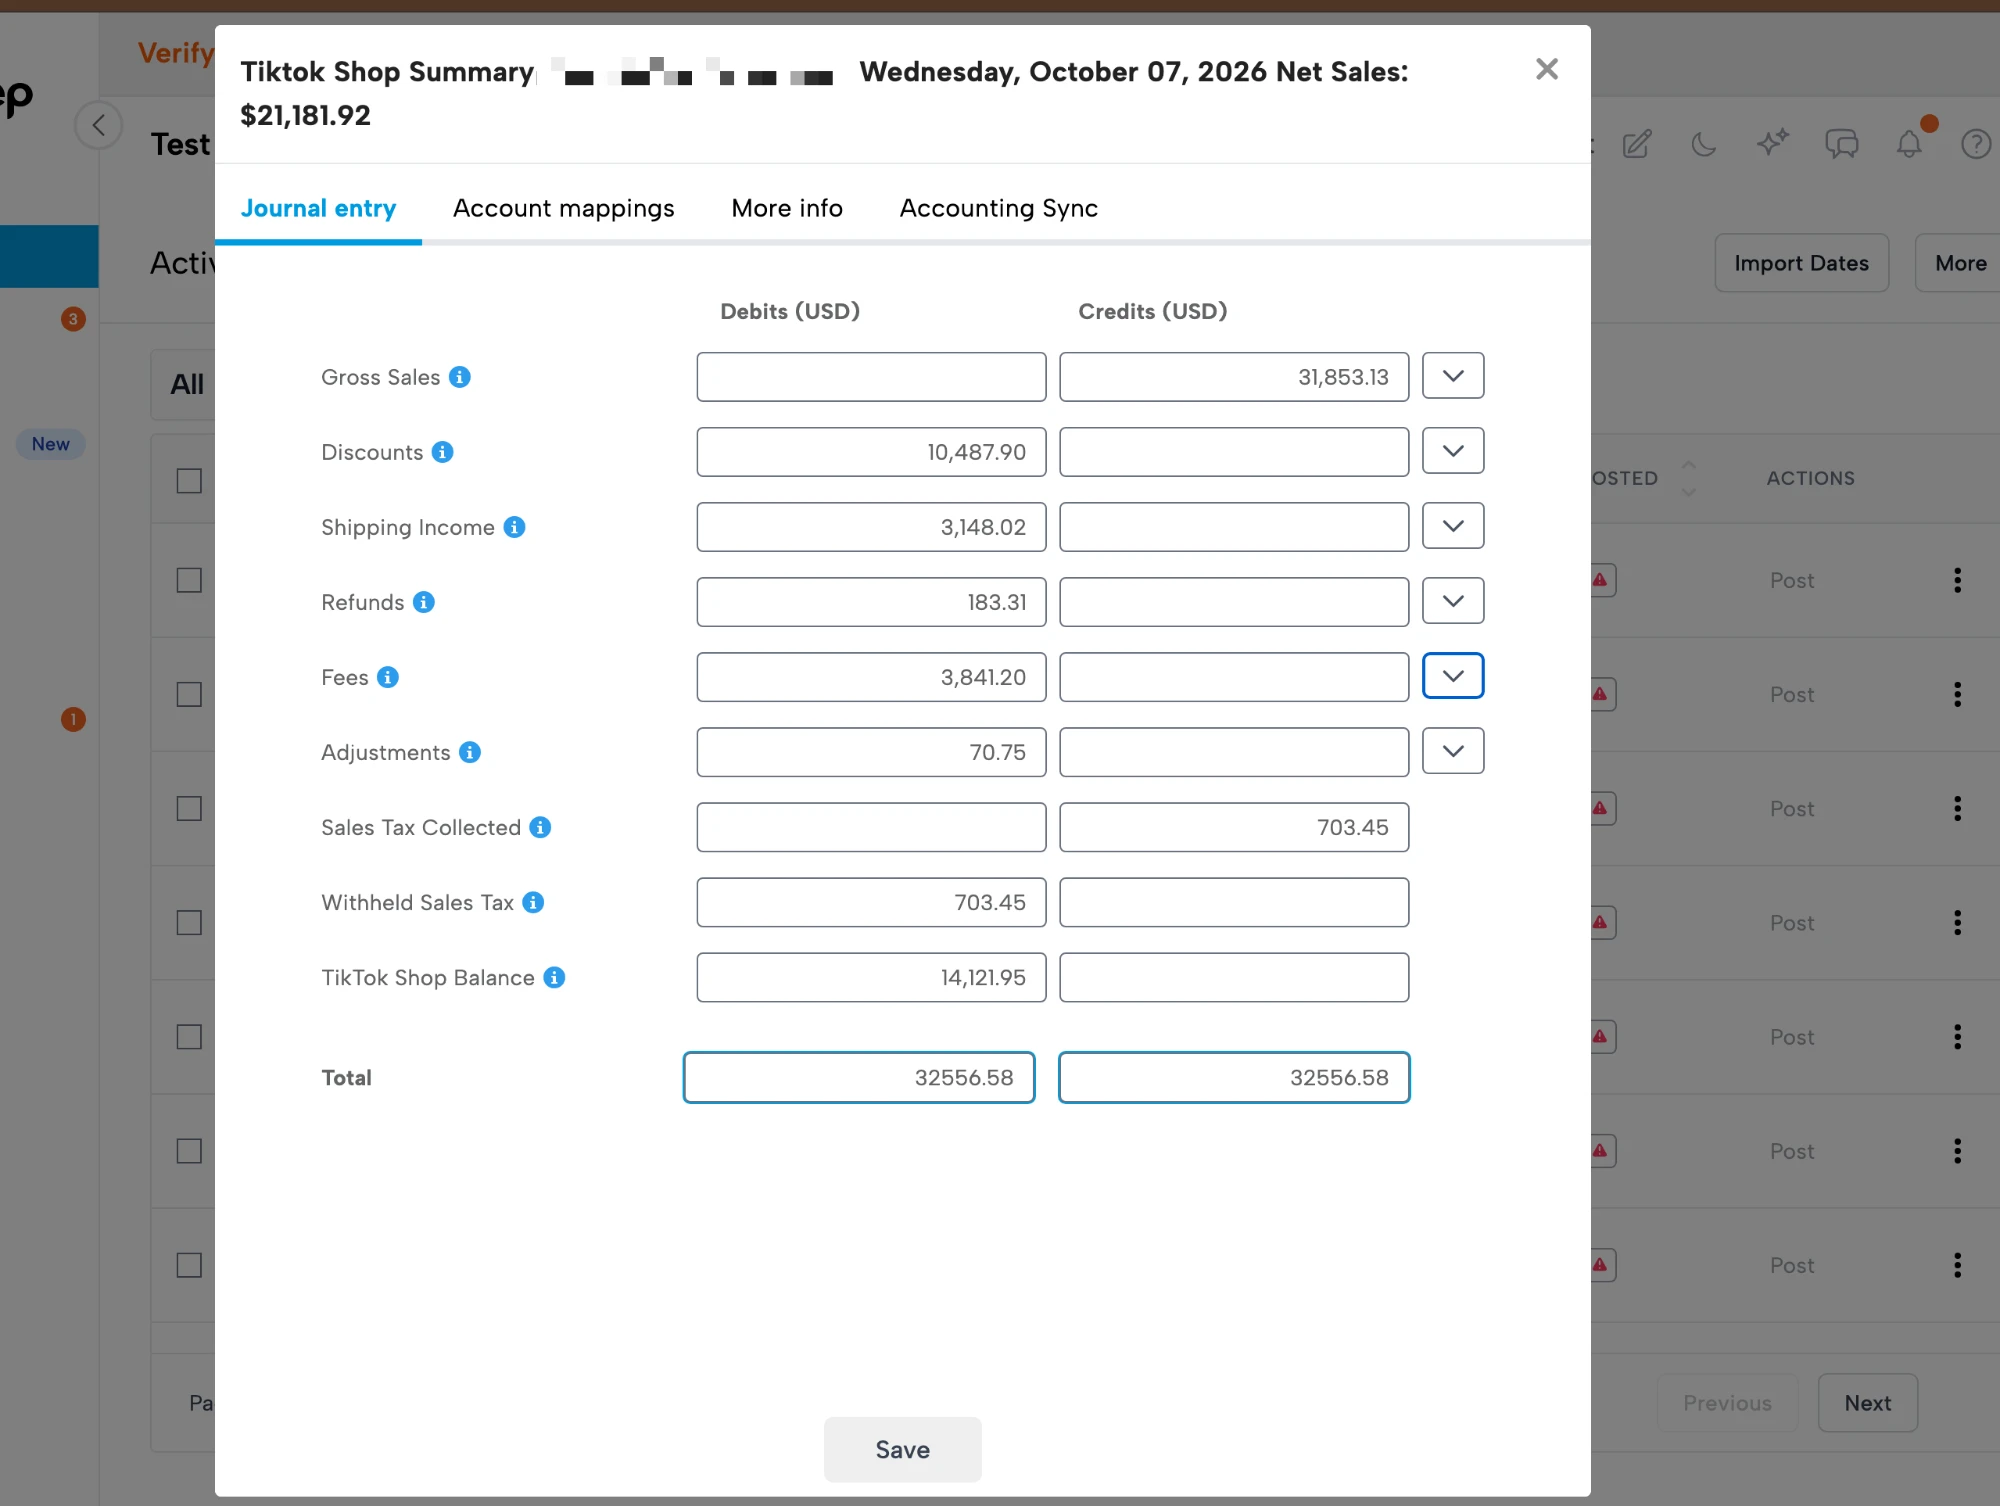This screenshot has width=2000, height=1506.
Task: Open the notifications bell icon
Action: 1909,144
